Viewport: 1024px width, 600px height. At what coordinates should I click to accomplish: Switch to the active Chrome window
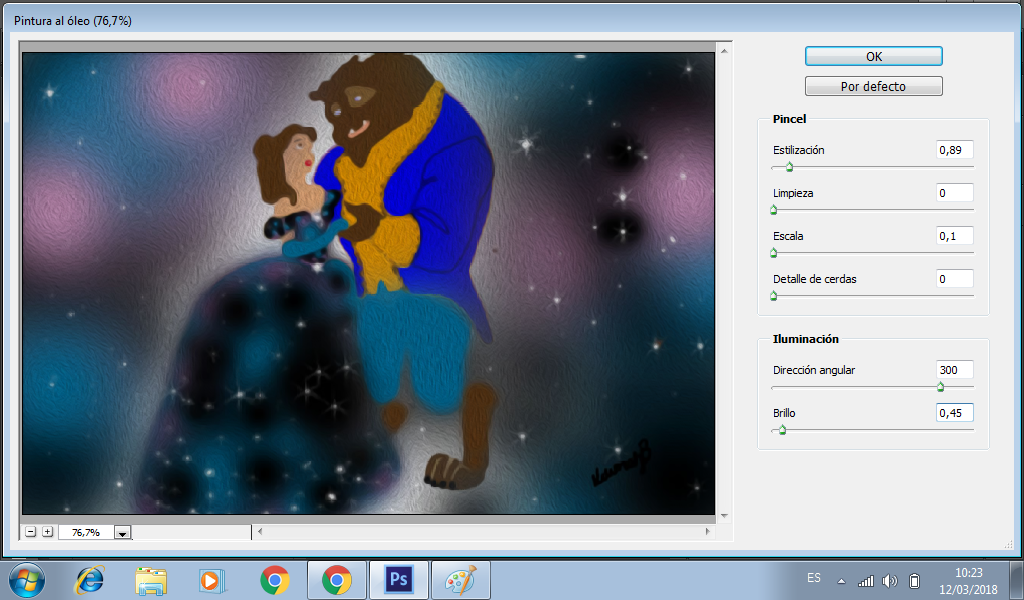[x=336, y=580]
